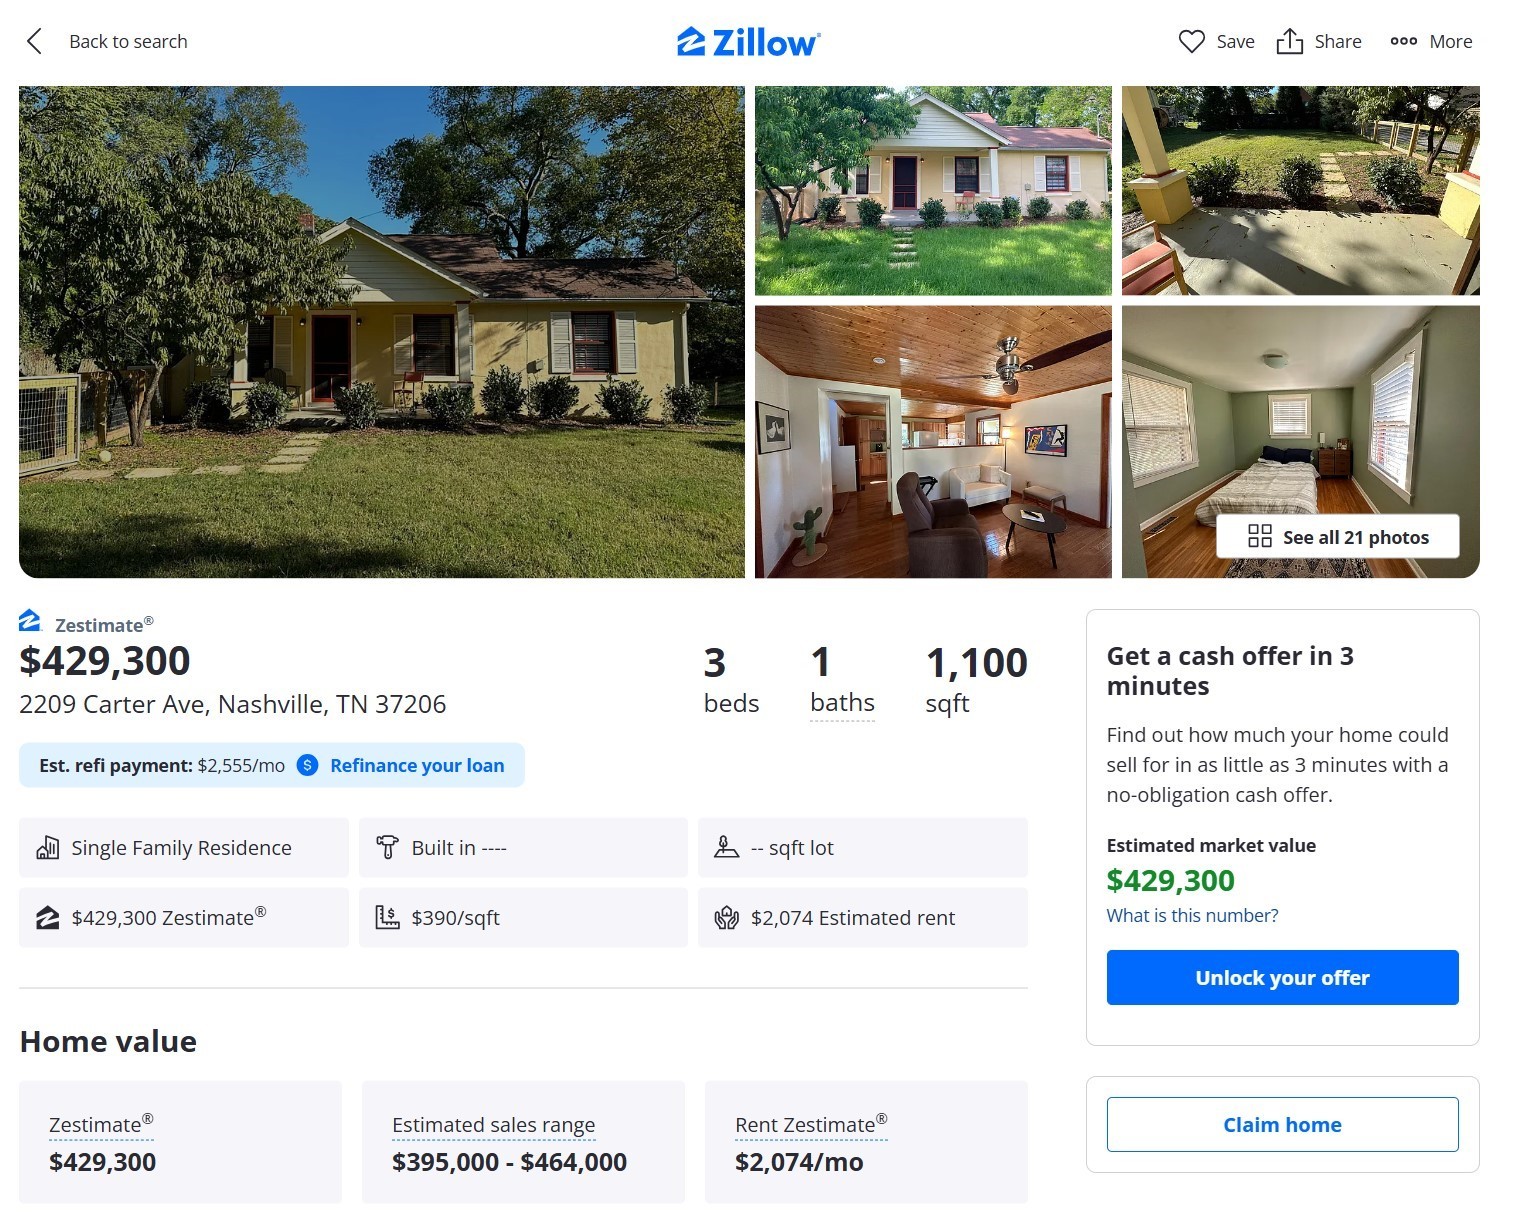Screen dimensions: 1517x1212
Task: Click the dollar icon by refinance
Action: point(308,765)
